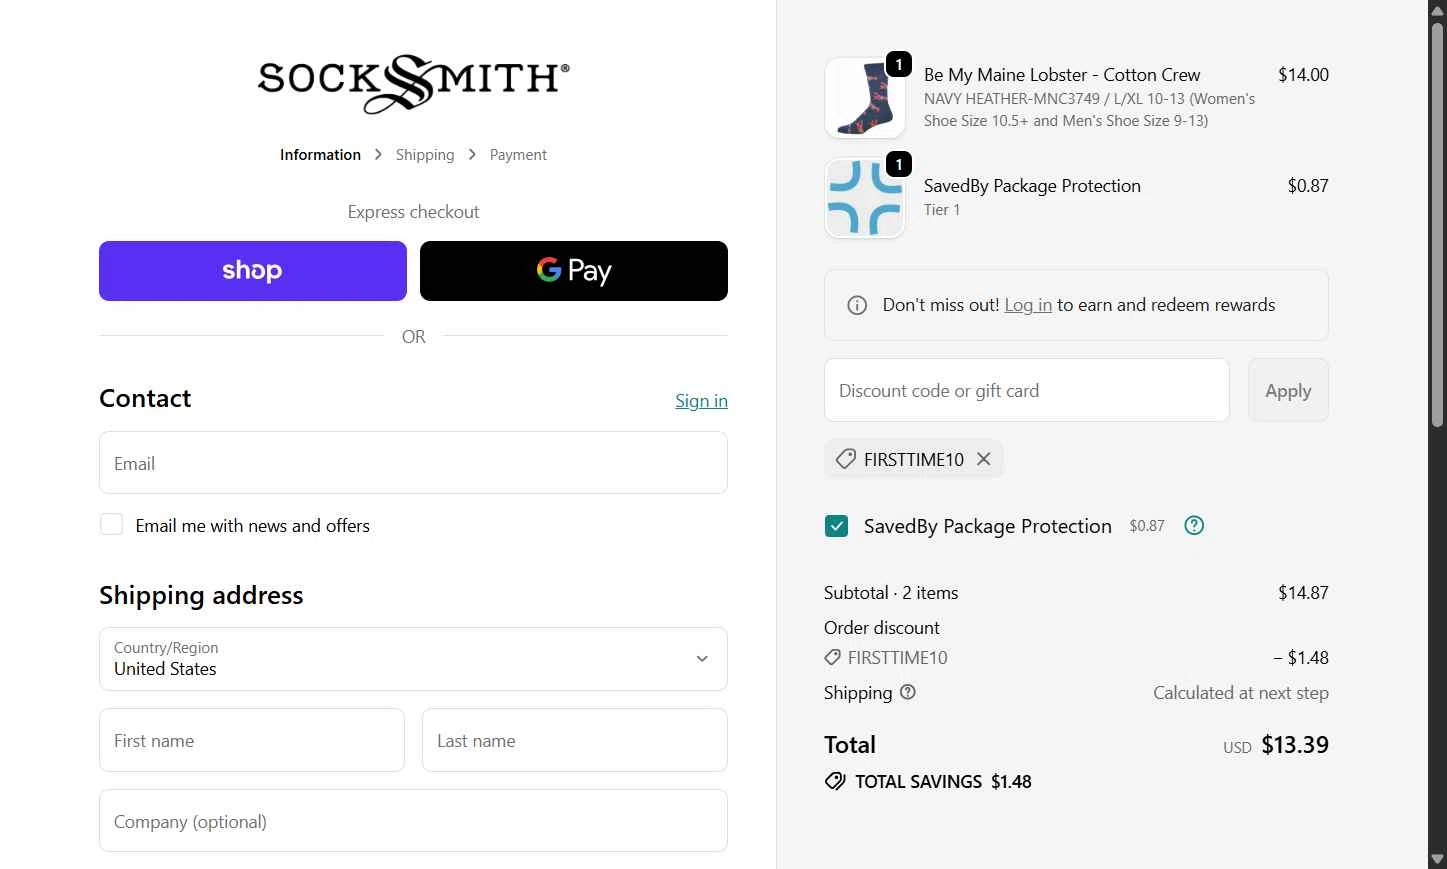Click the Total Savings tag icon
1447x869 pixels.
click(x=835, y=781)
